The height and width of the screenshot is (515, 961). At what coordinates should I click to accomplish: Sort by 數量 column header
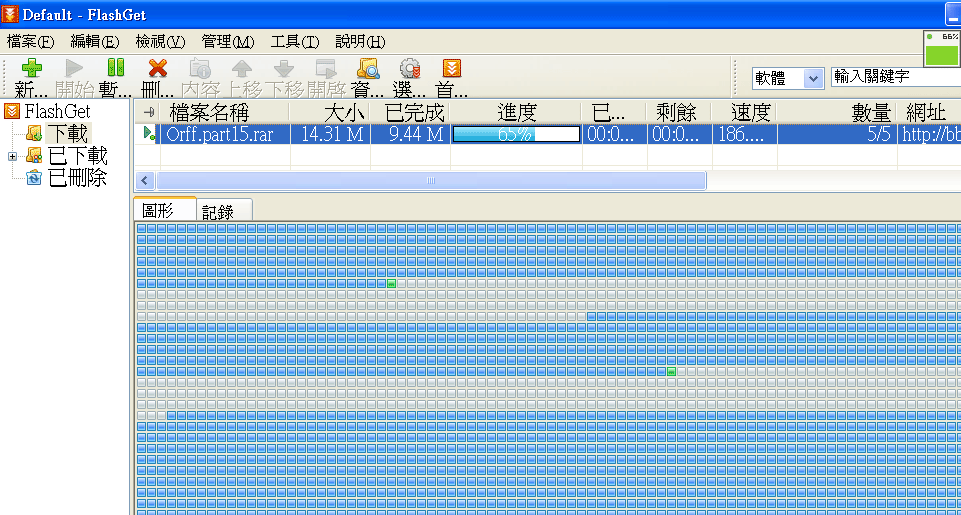point(837,113)
